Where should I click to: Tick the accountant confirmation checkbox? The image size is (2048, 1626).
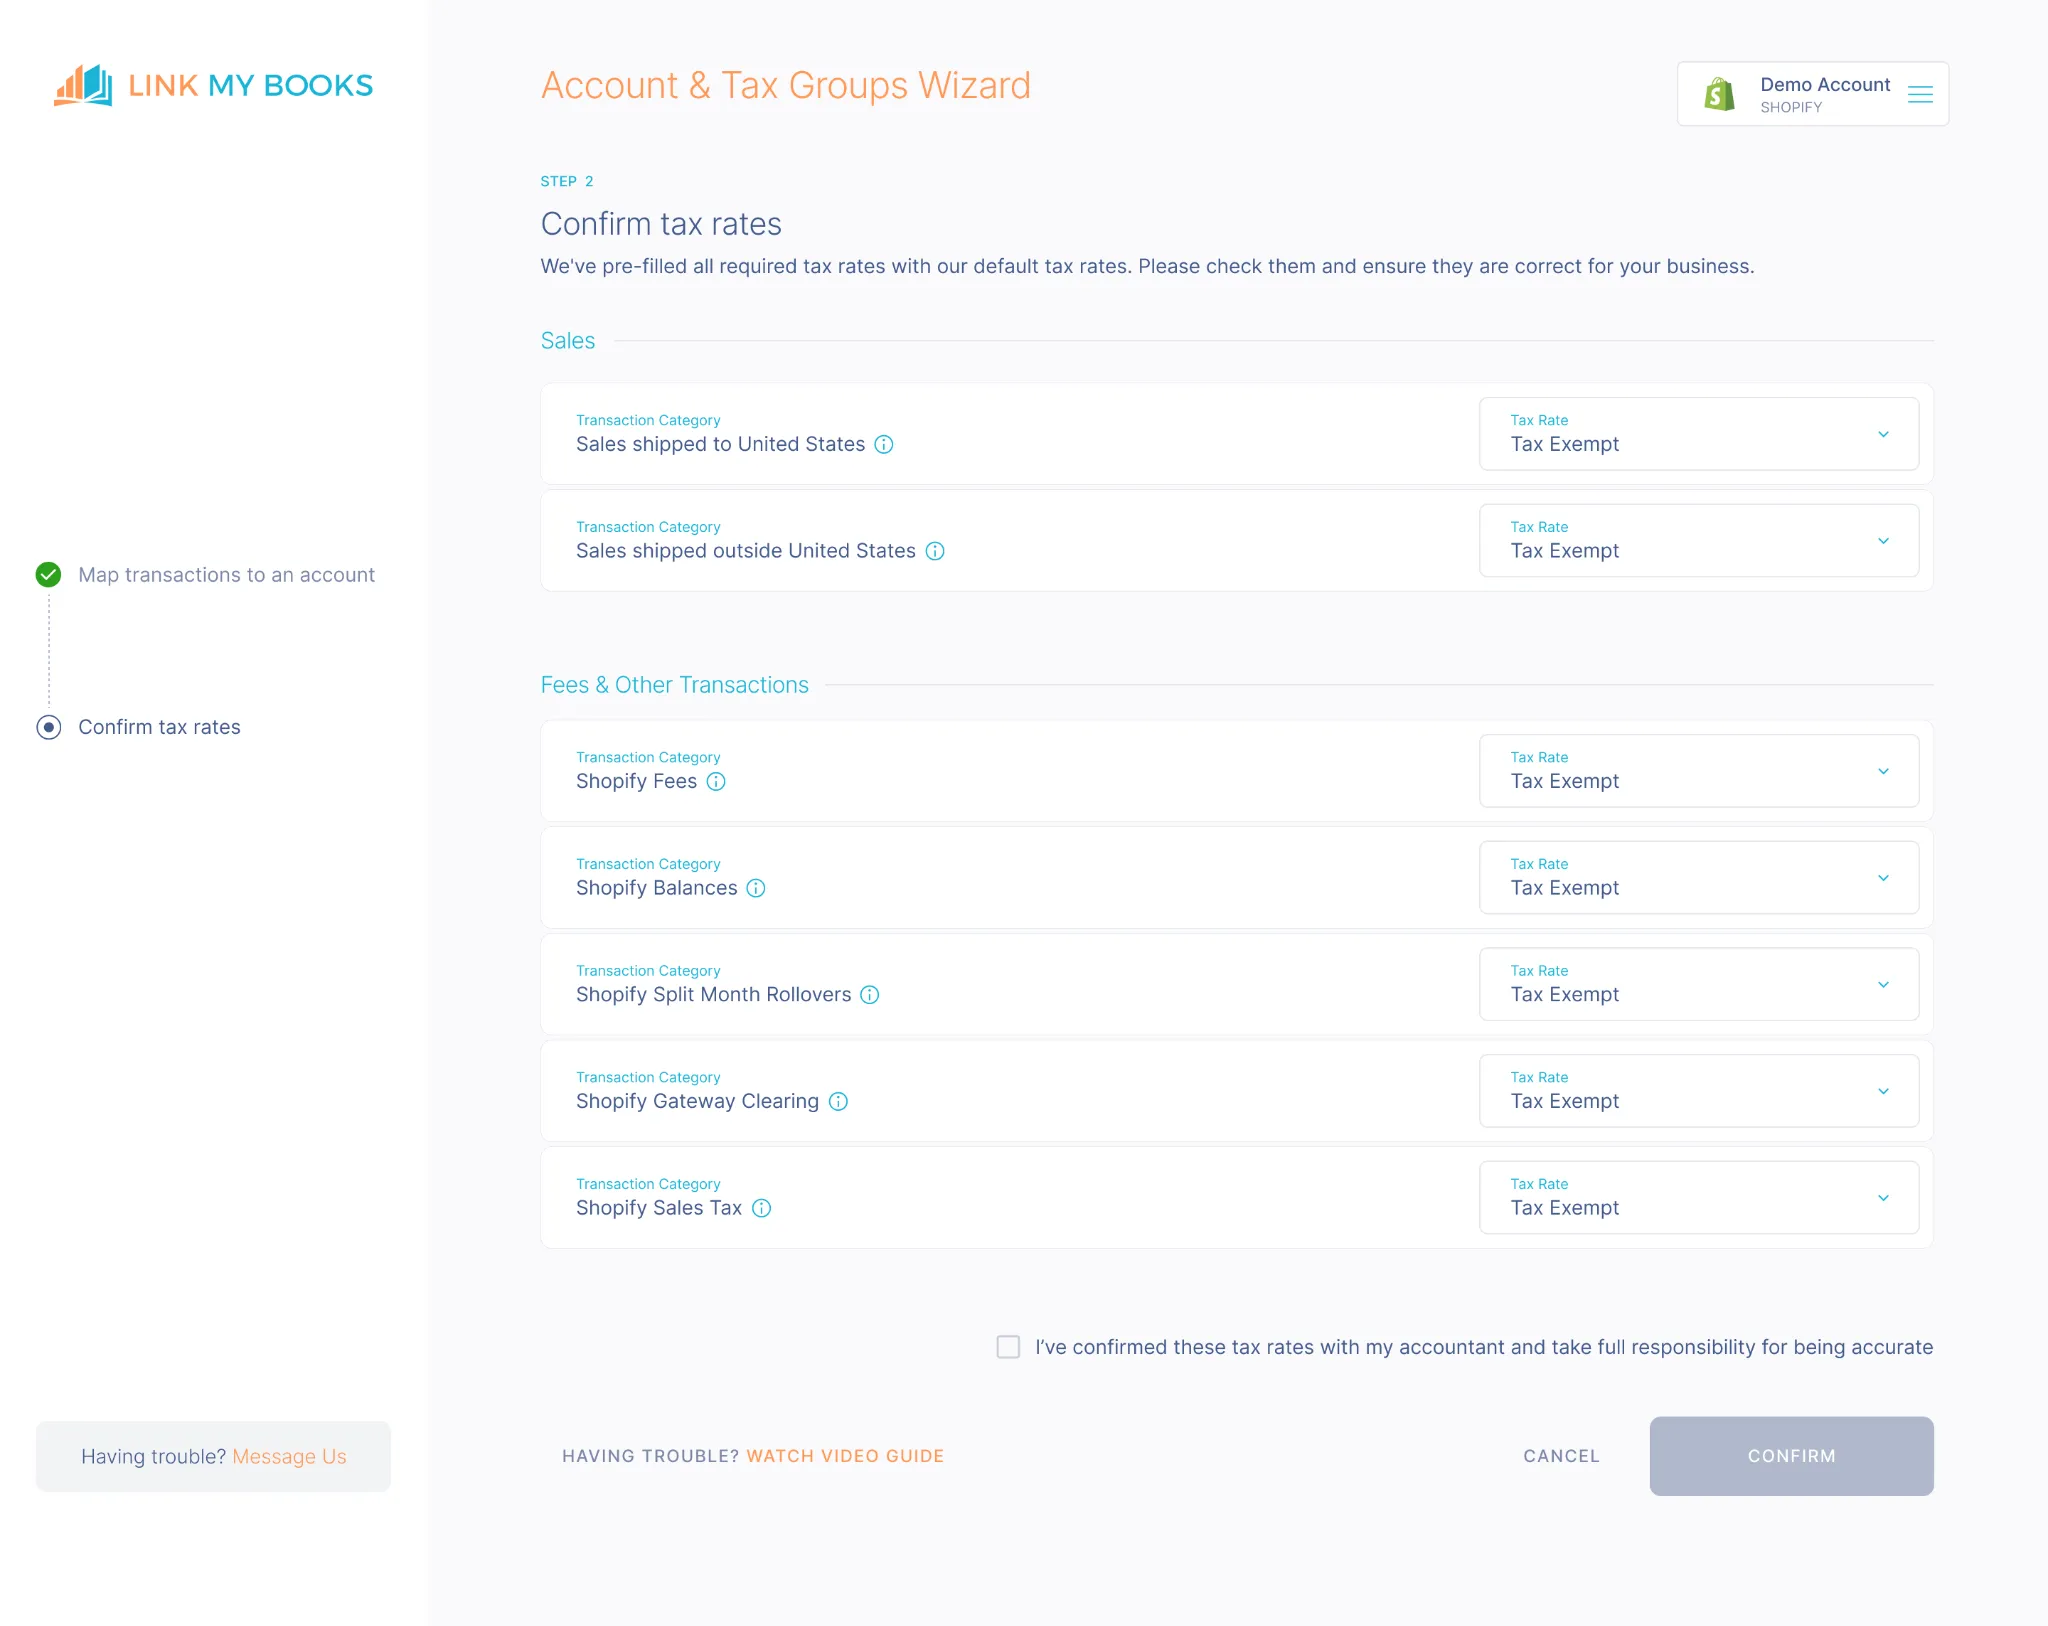click(x=1008, y=1347)
